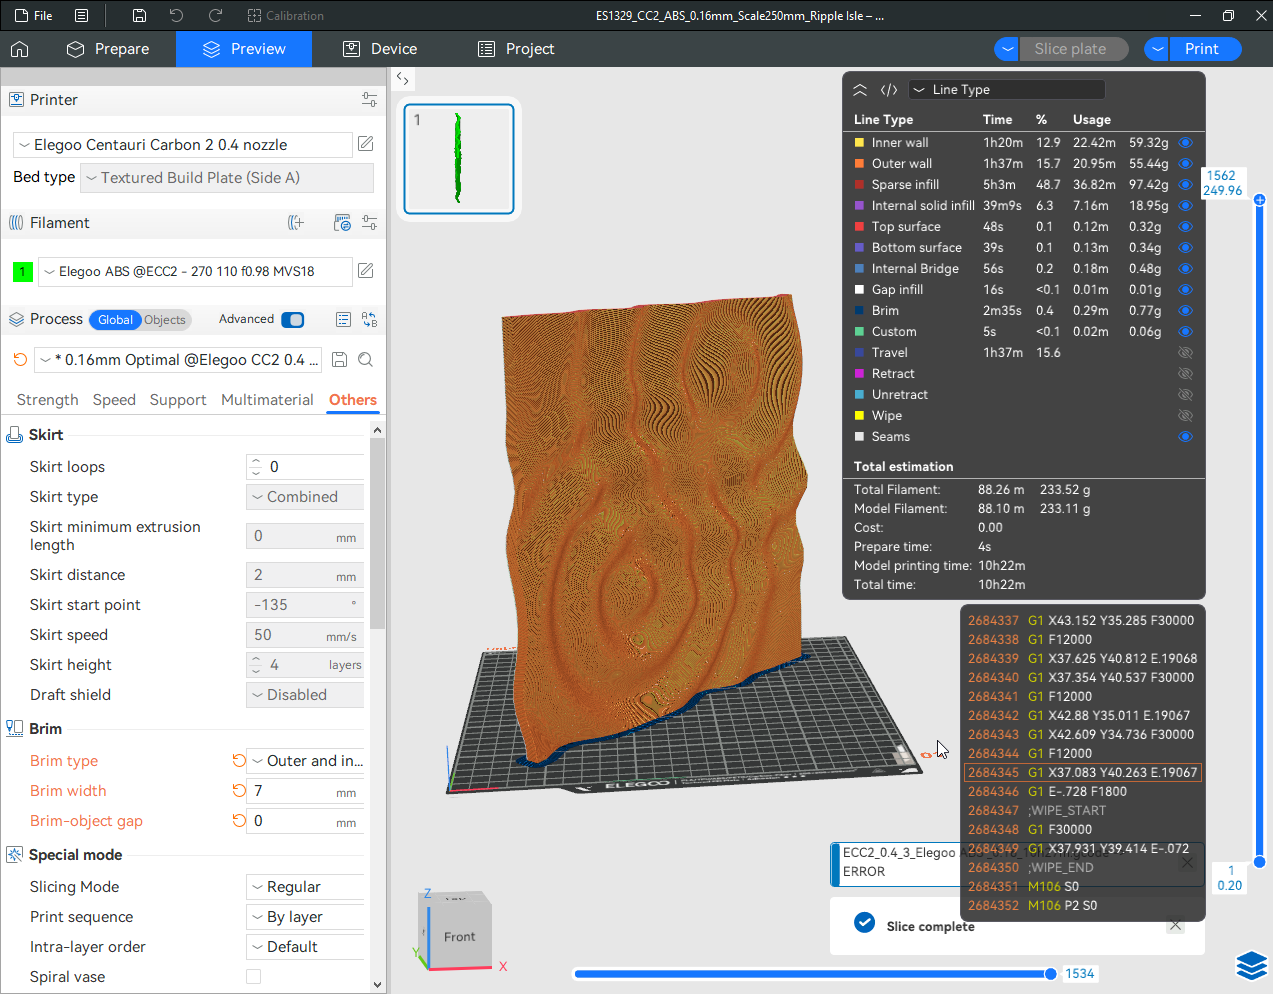Click the save icon in title bar
The image size is (1273, 994).
coord(139,16)
